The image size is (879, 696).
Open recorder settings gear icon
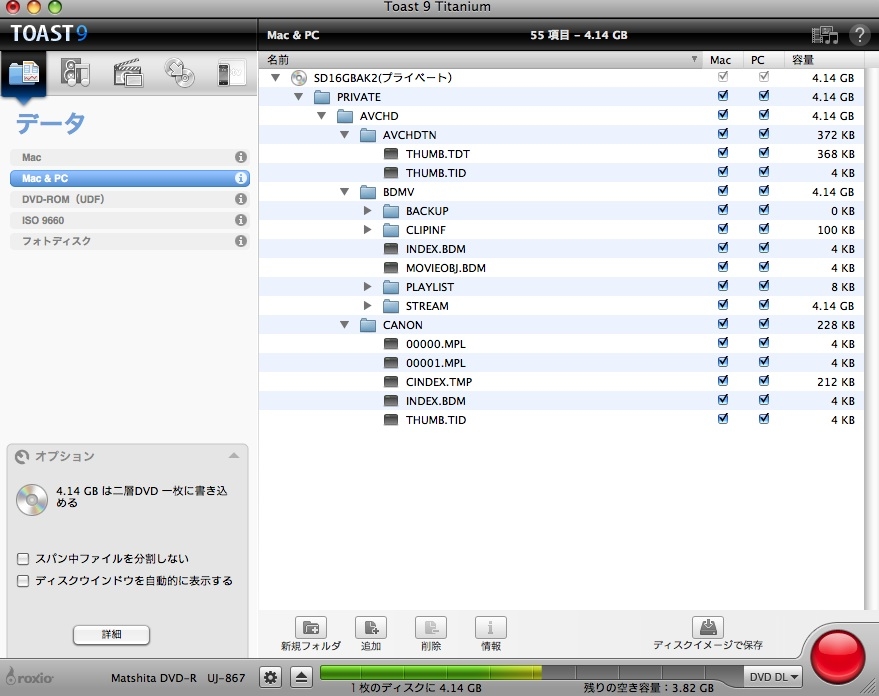[270, 678]
